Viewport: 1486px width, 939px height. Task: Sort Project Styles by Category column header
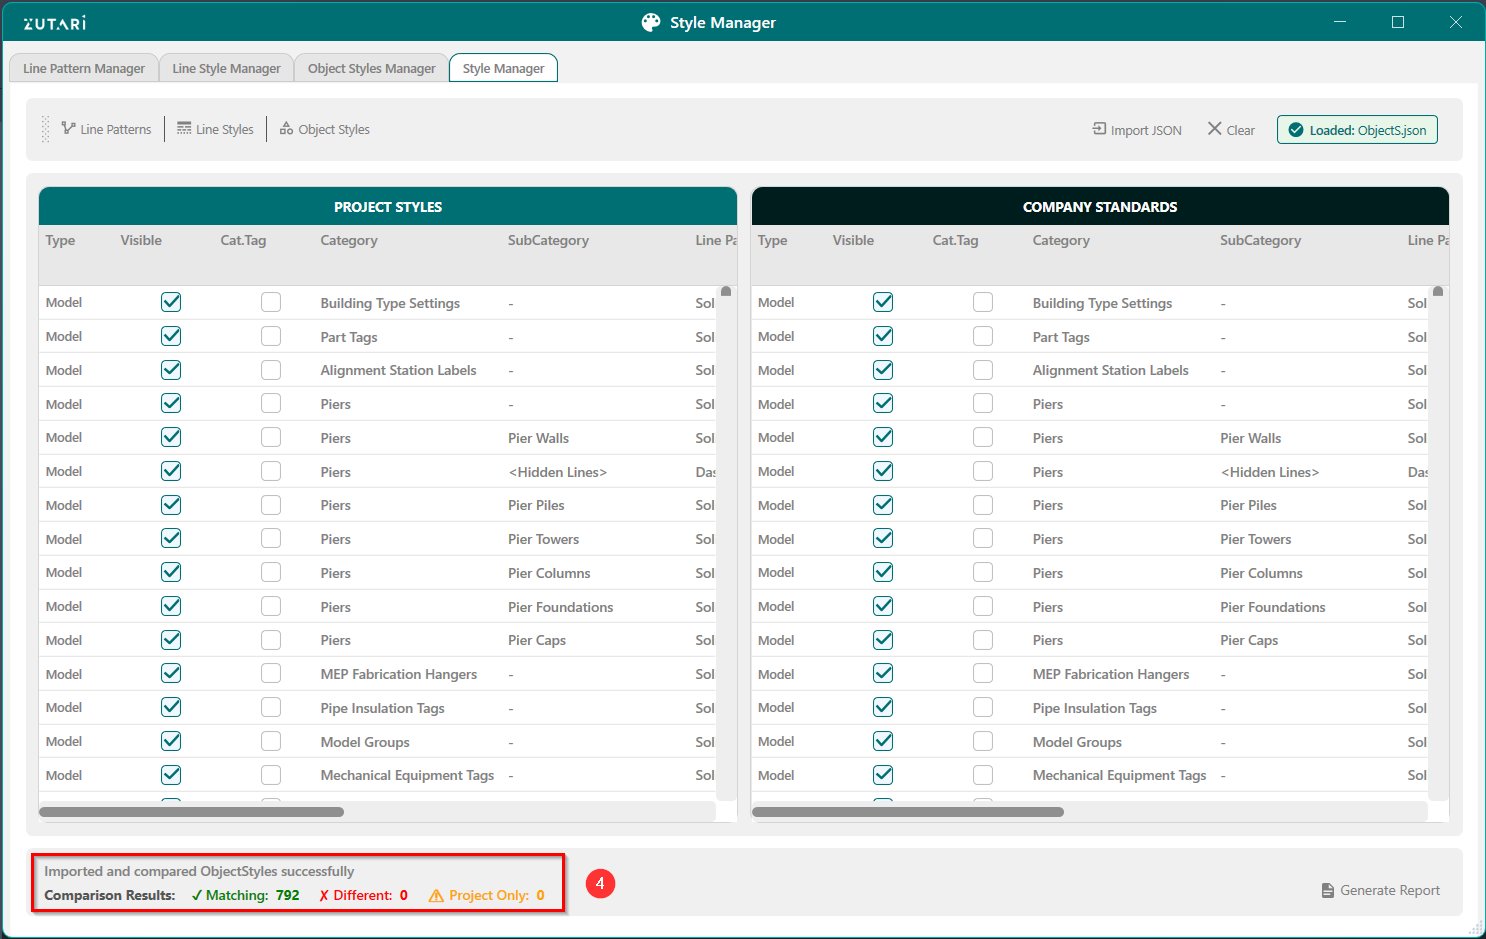click(349, 240)
